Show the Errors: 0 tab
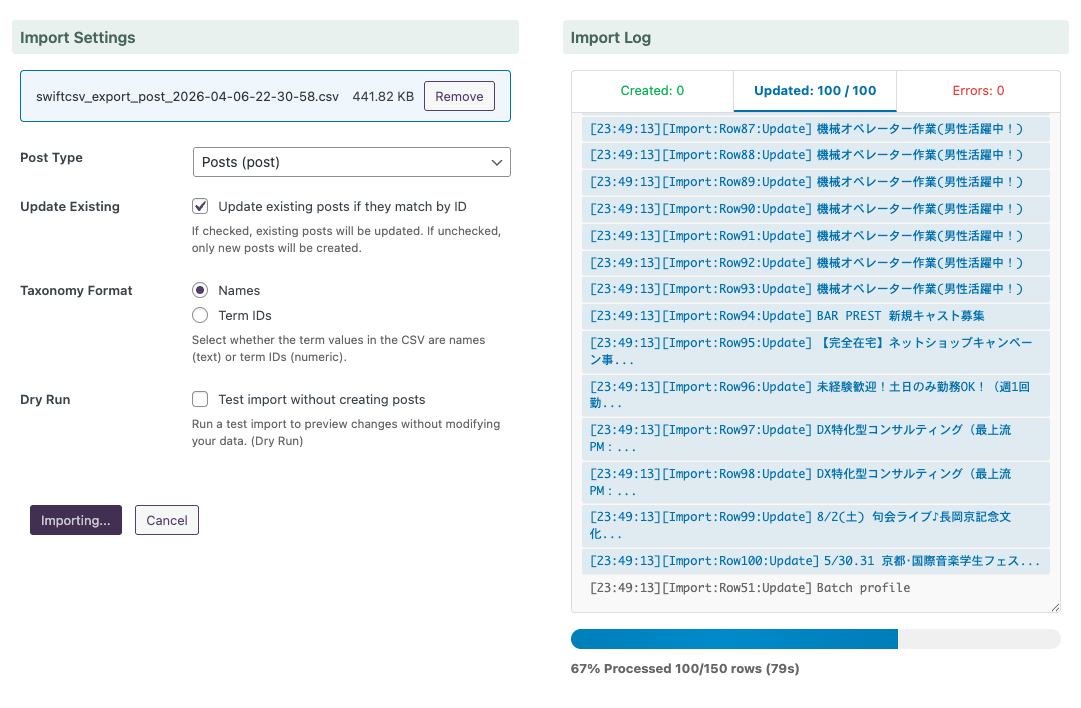This screenshot has height=708, width=1081. (978, 91)
